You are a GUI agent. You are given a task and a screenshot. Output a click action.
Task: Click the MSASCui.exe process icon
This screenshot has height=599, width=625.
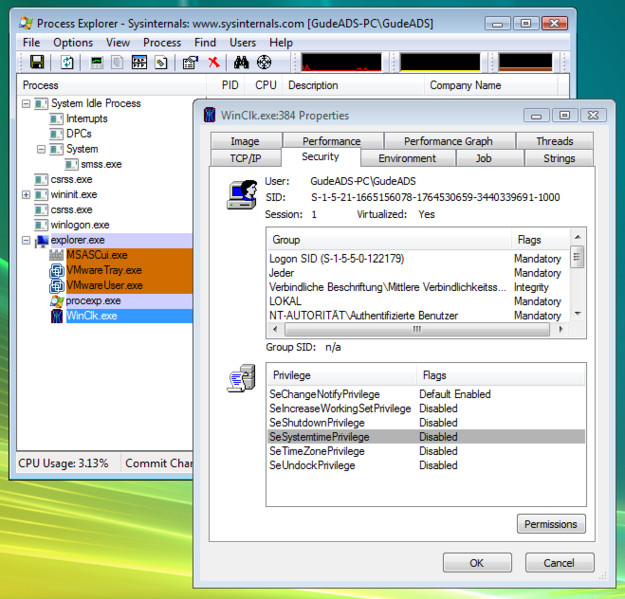pyautogui.click(x=57, y=255)
